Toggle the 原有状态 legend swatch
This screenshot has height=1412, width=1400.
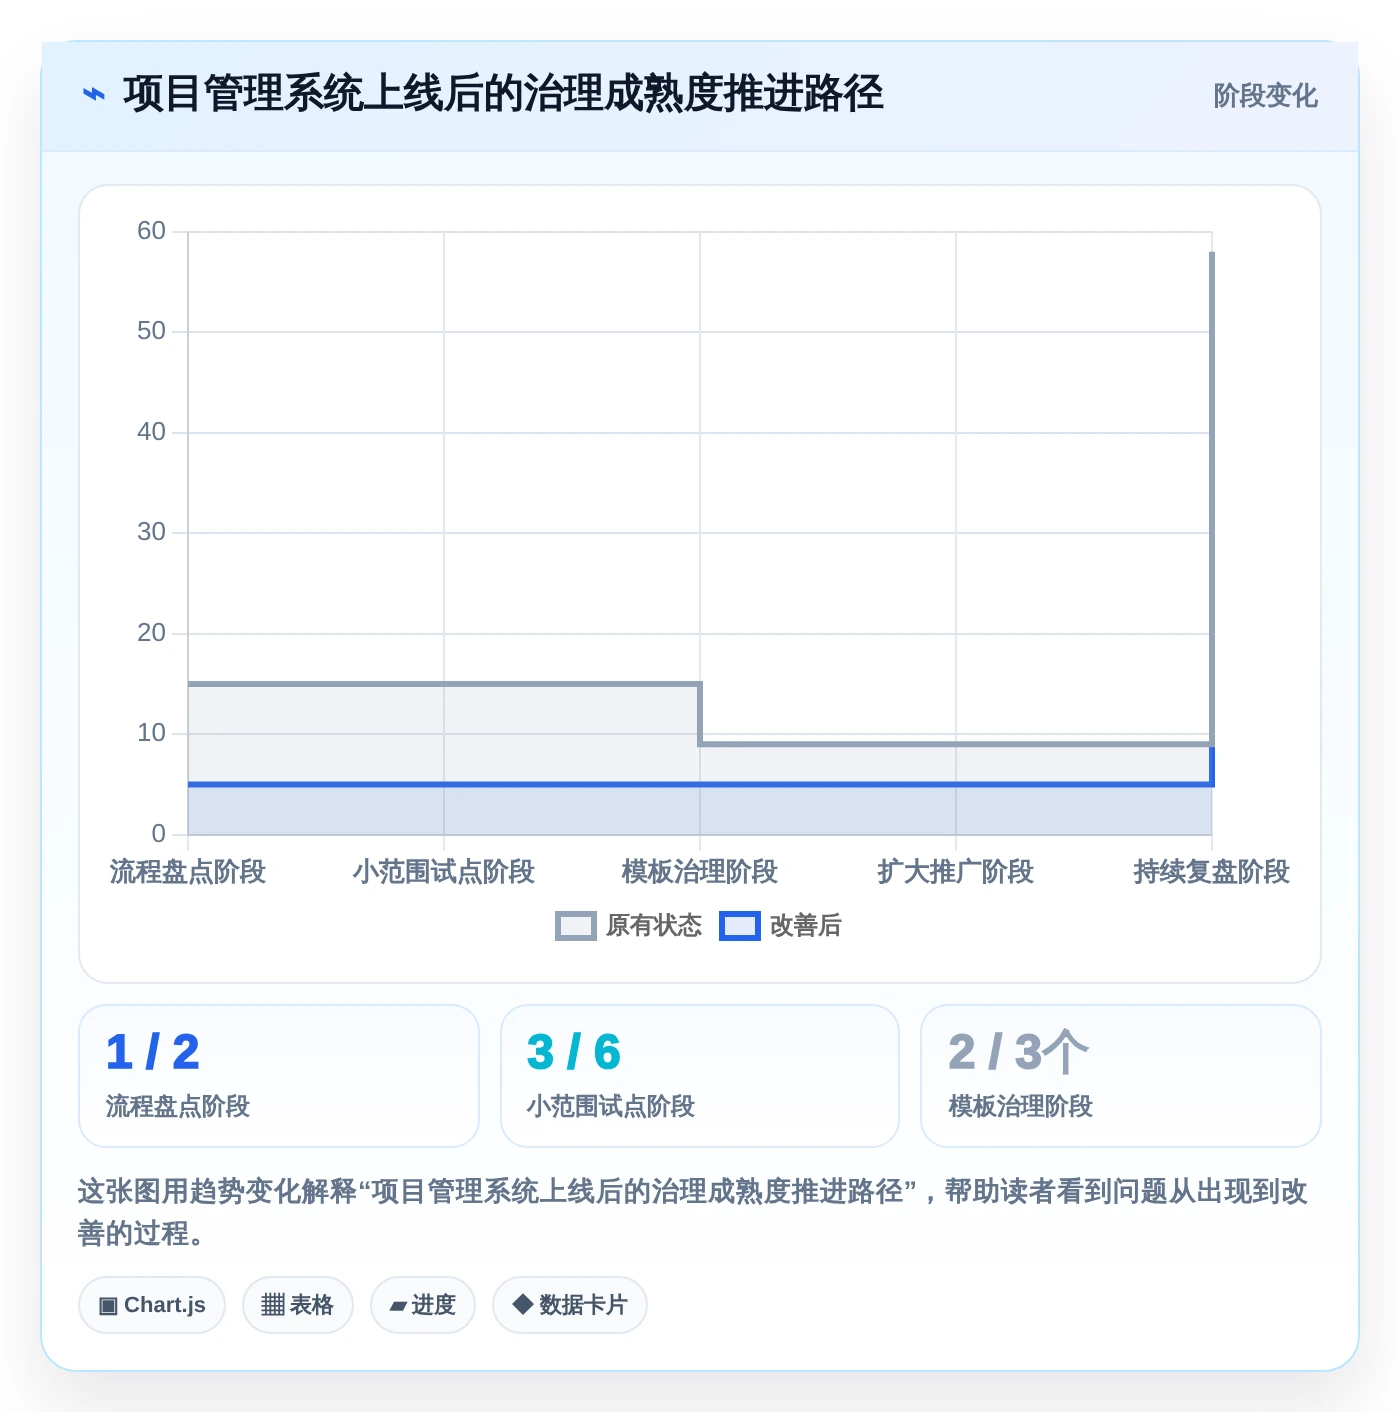pos(576,926)
